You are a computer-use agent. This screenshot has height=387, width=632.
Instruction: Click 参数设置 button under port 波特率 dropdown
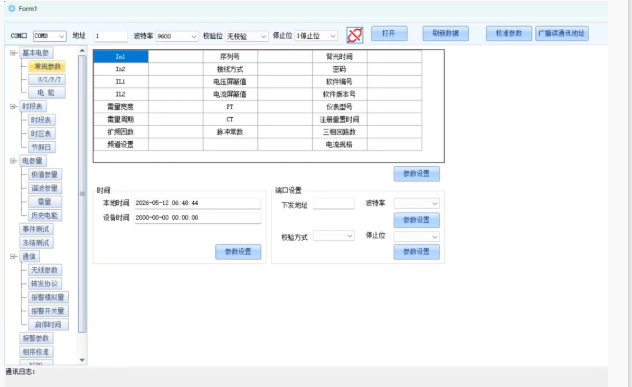[x=416, y=220]
